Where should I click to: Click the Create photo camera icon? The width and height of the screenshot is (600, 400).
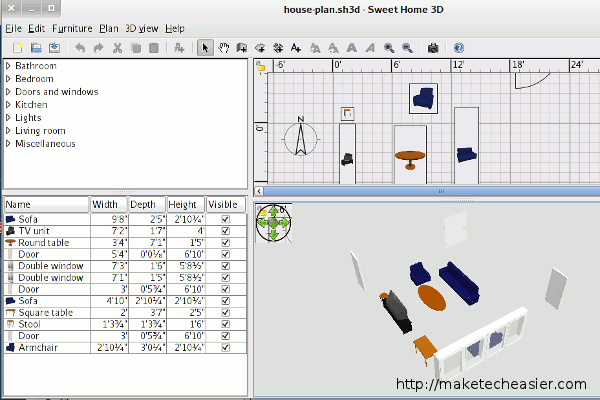pyautogui.click(x=433, y=48)
